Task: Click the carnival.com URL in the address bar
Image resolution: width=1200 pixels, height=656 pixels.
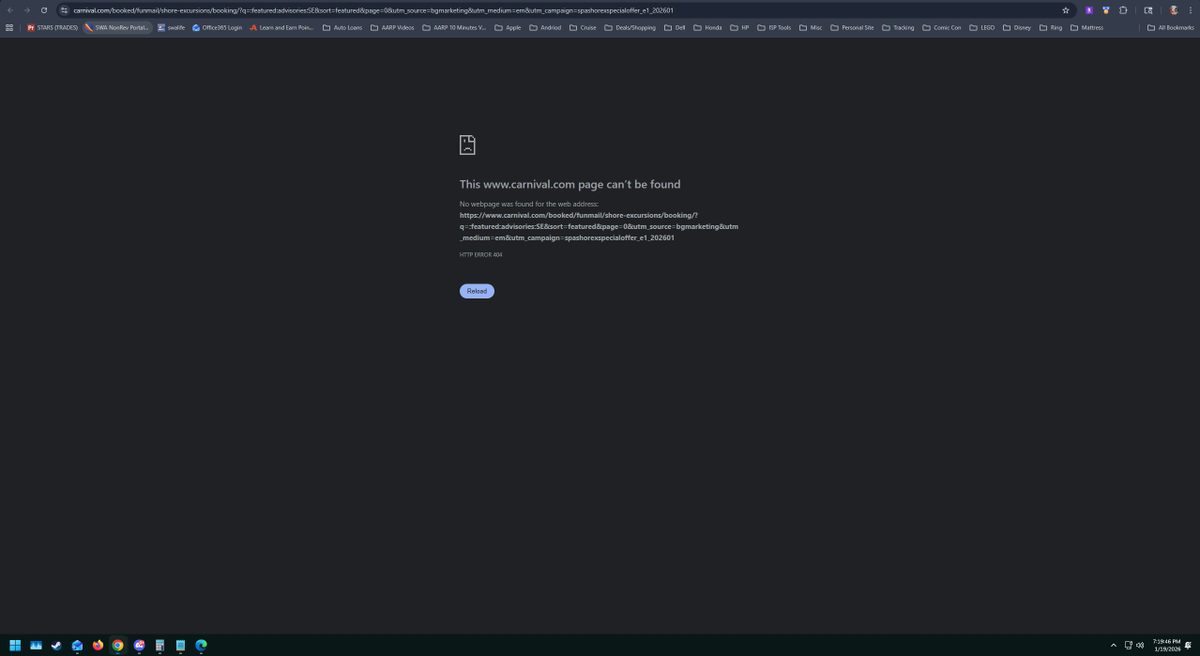Action: click(x=373, y=10)
